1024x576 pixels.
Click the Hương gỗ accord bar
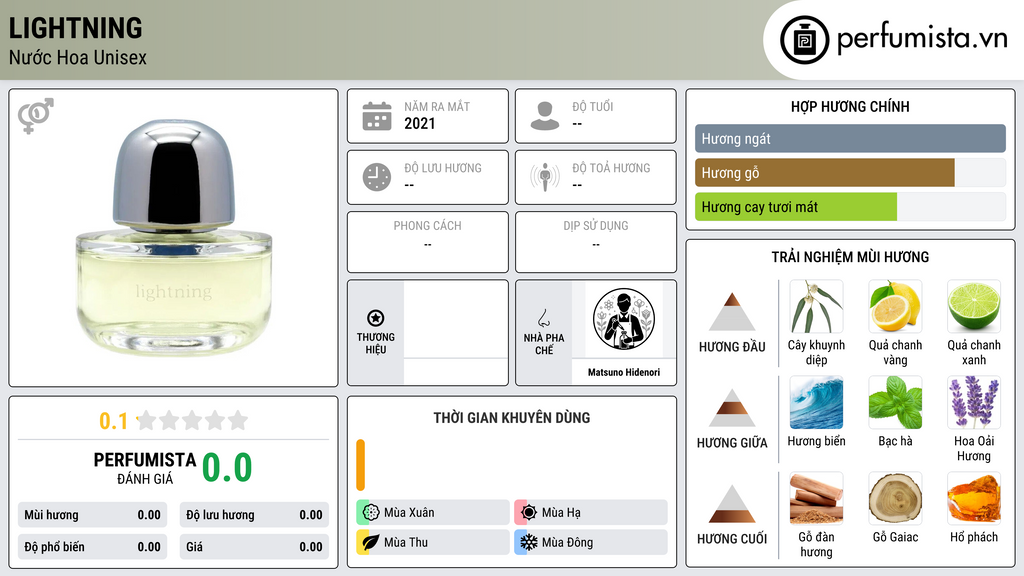pos(825,172)
